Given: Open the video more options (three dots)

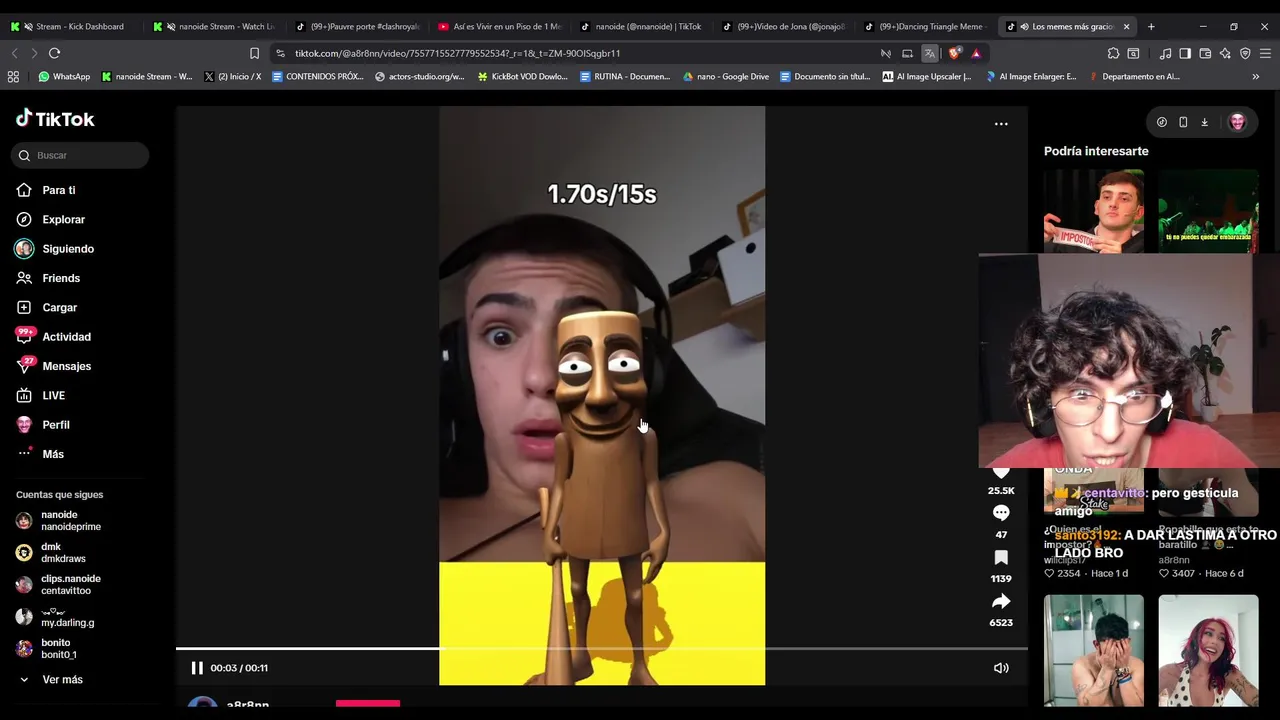Looking at the screenshot, I should pos(1001,124).
